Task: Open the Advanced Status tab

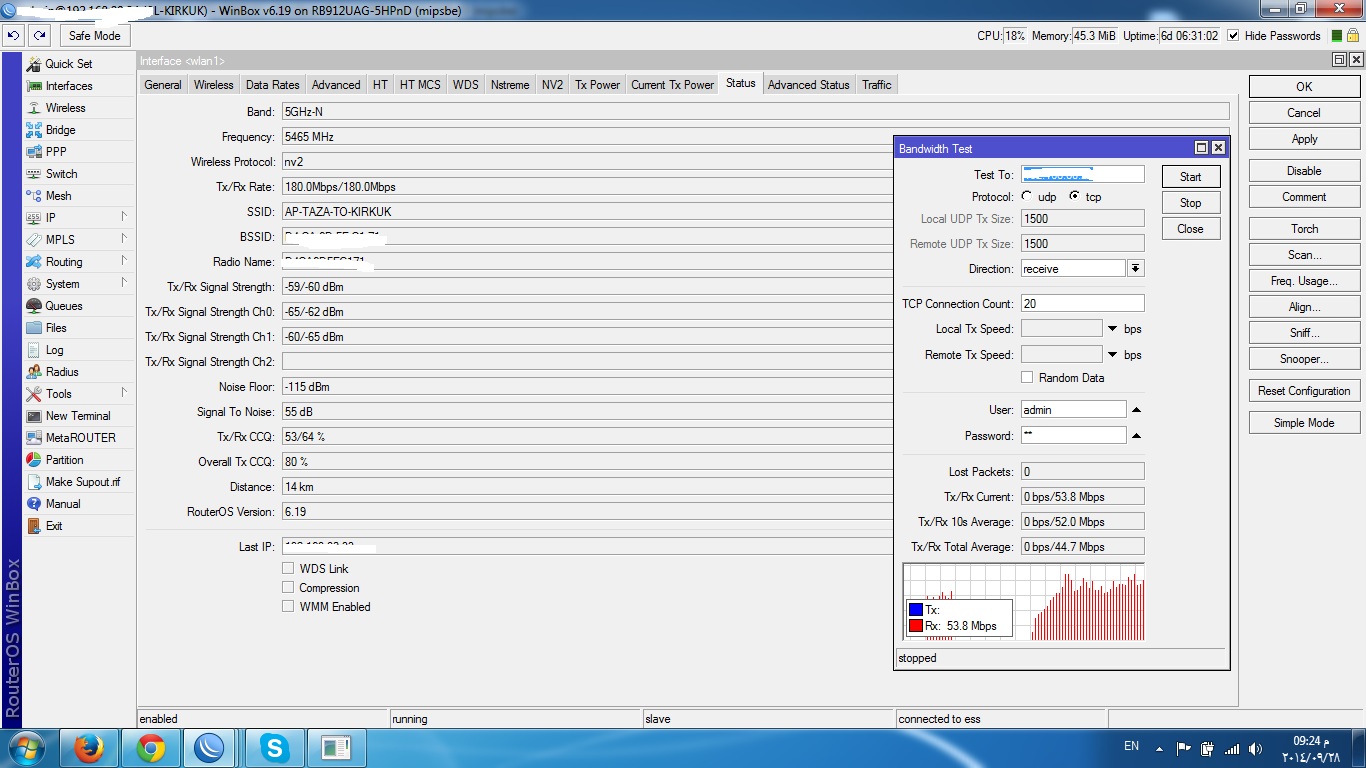Action: click(808, 85)
